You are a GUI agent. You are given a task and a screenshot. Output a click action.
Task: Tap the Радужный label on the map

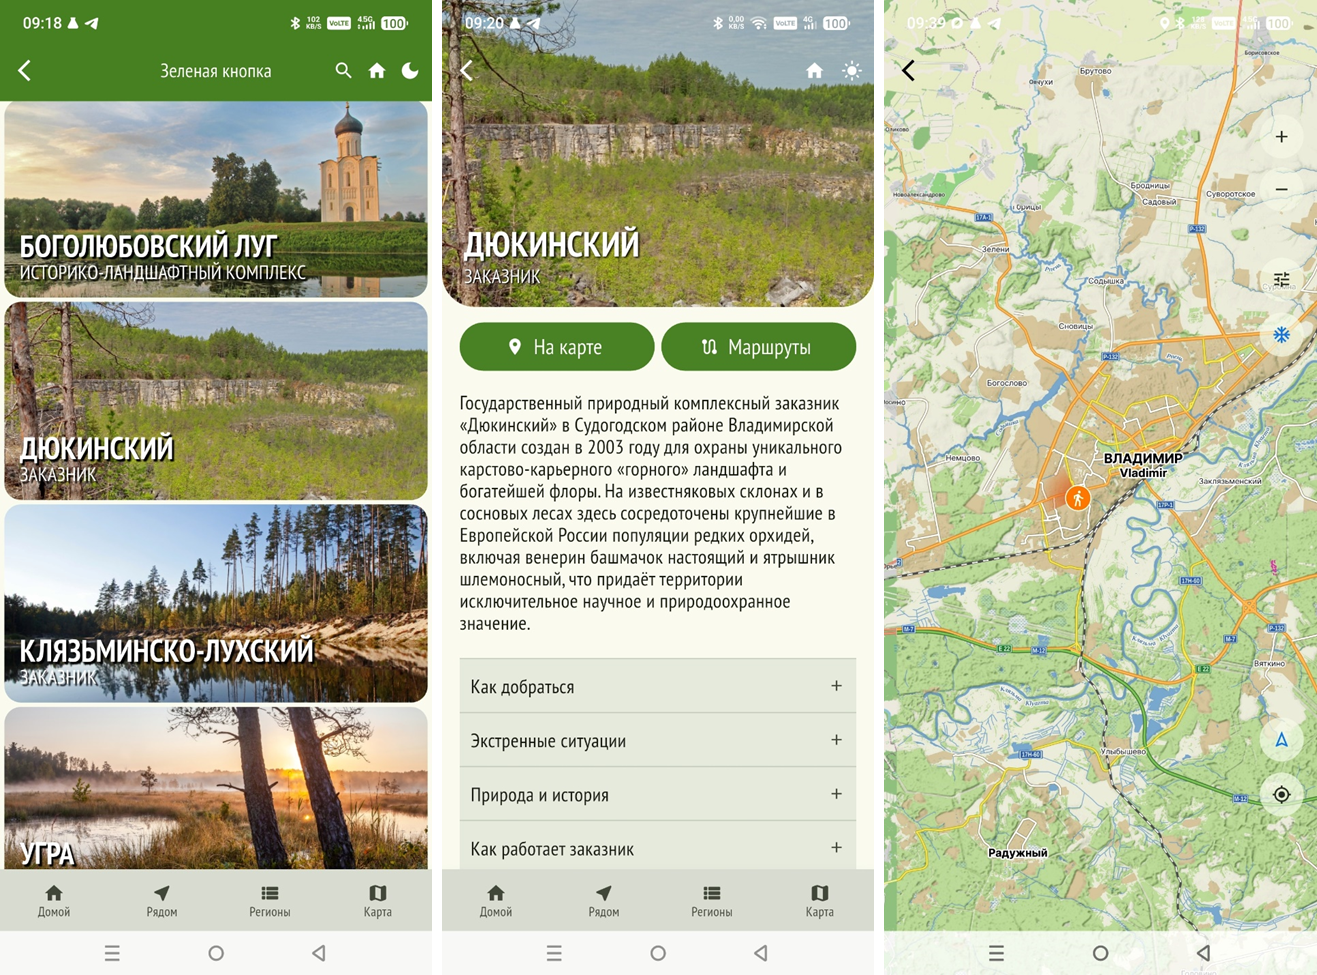[1018, 853]
